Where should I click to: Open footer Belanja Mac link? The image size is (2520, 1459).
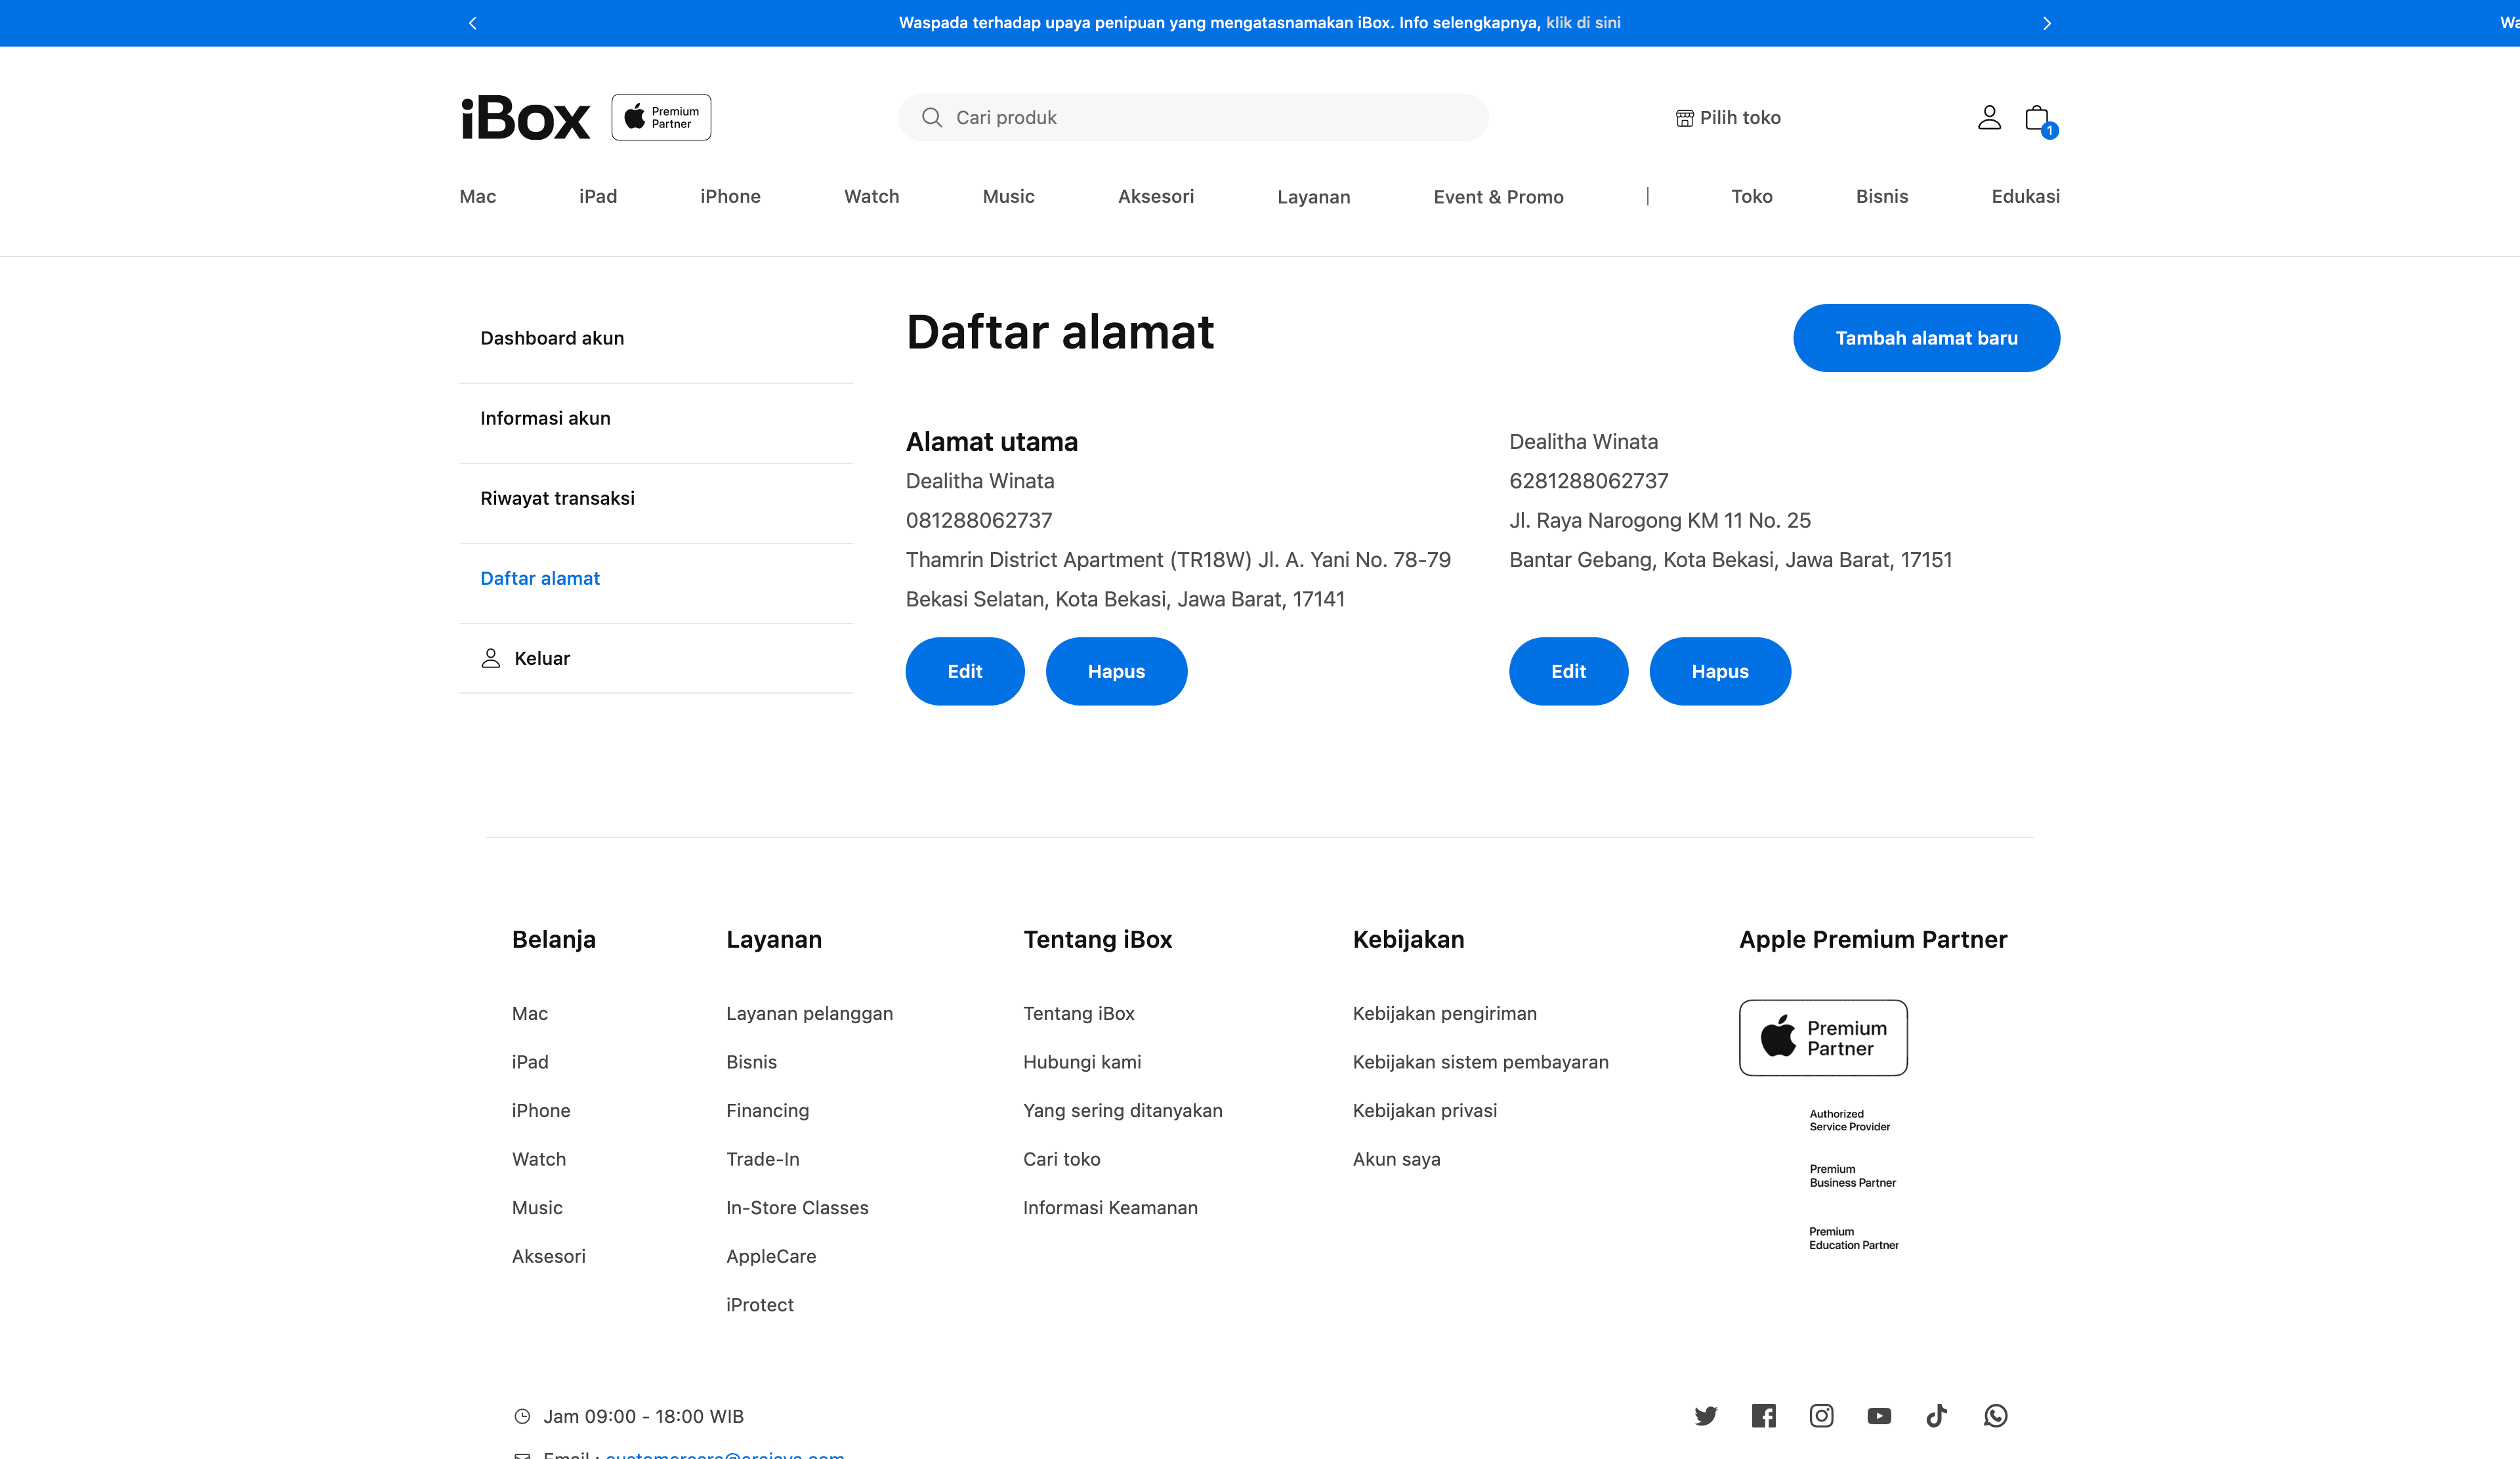click(530, 1013)
